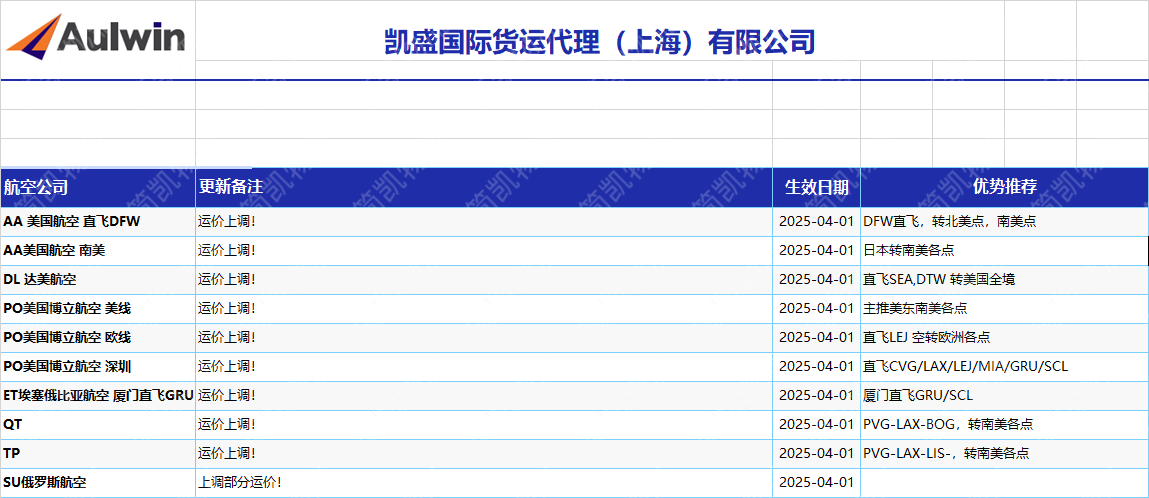This screenshot has height=498, width=1149.
Task: Select cell ET埃塞俄比亚航空 厦门直飞GRU
Action: pos(98,395)
